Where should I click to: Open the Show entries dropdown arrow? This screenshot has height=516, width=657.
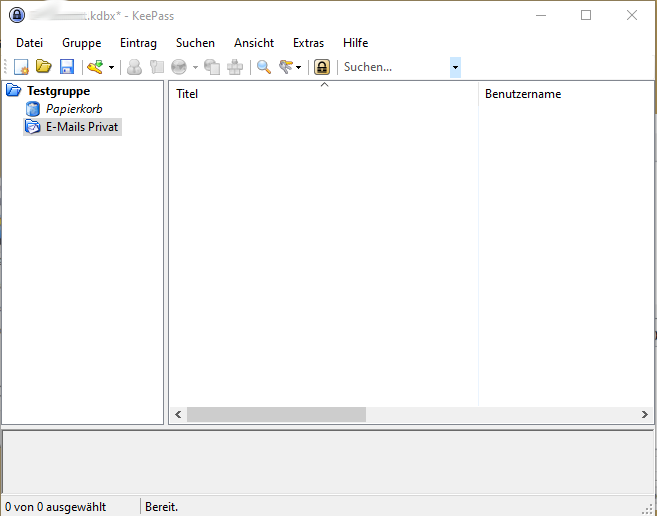[299, 68]
